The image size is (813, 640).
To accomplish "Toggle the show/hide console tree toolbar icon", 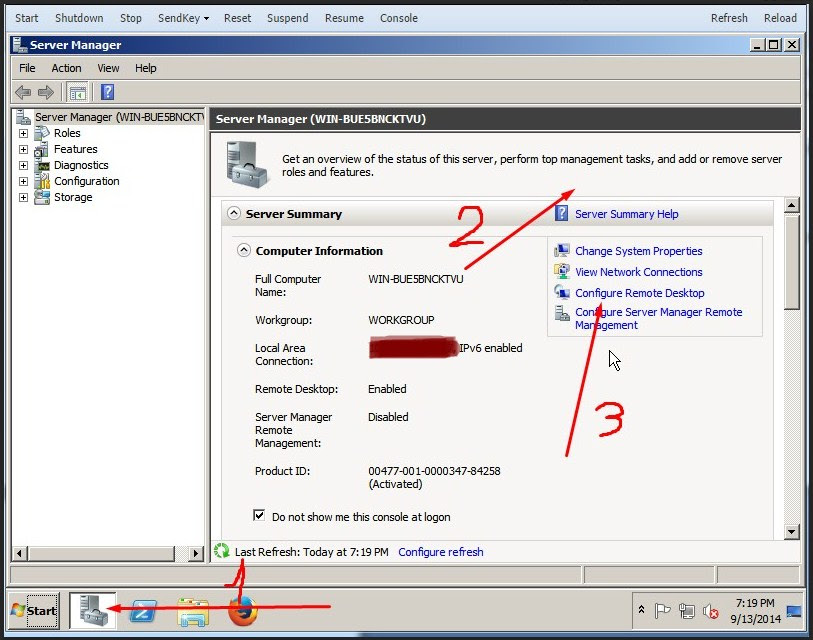I will [x=77, y=93].
